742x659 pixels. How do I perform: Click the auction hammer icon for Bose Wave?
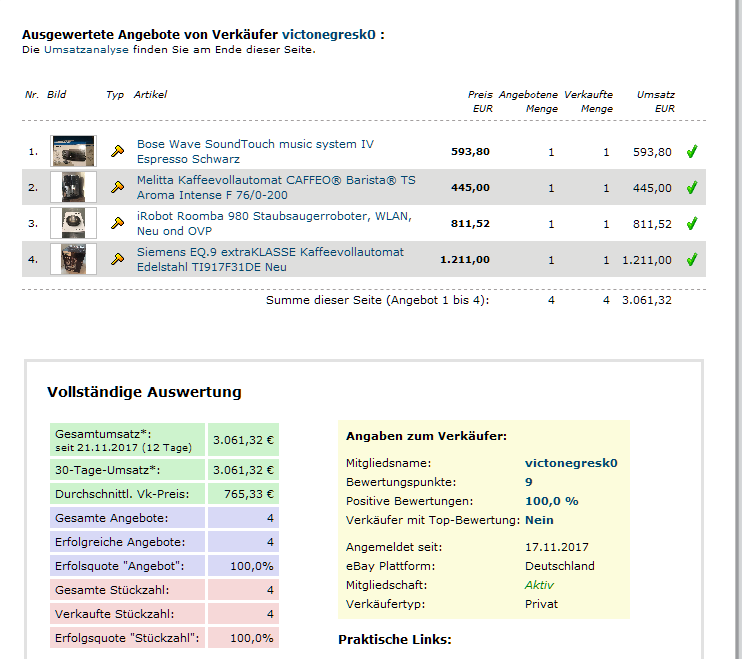tap(117, 151)
